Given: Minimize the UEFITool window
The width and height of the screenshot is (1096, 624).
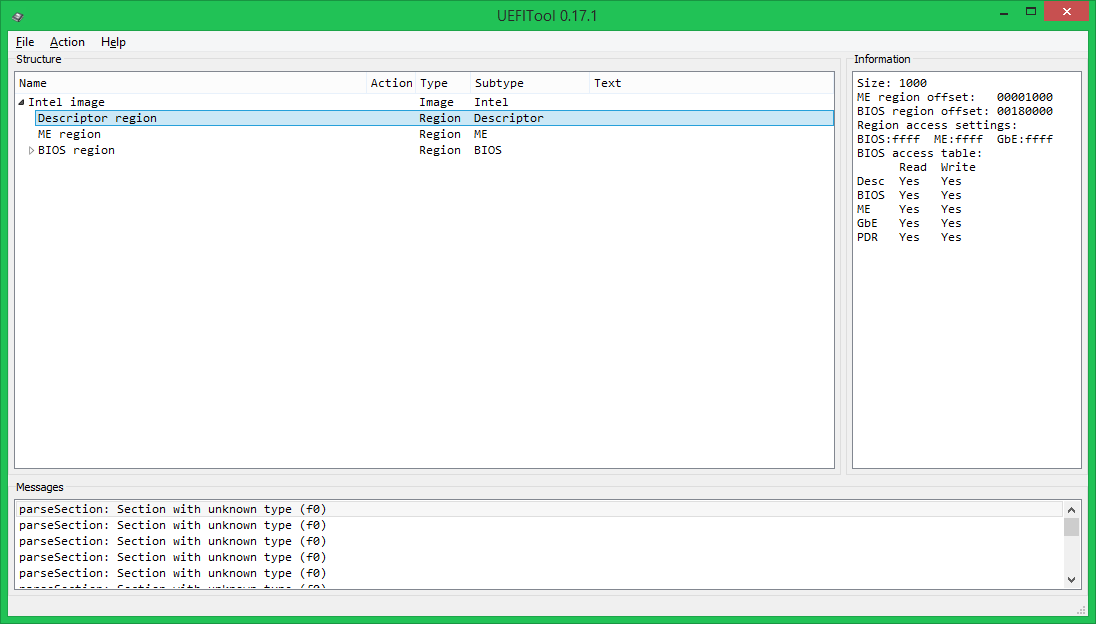Looking at the screenshot, I should pos(1004,12).
